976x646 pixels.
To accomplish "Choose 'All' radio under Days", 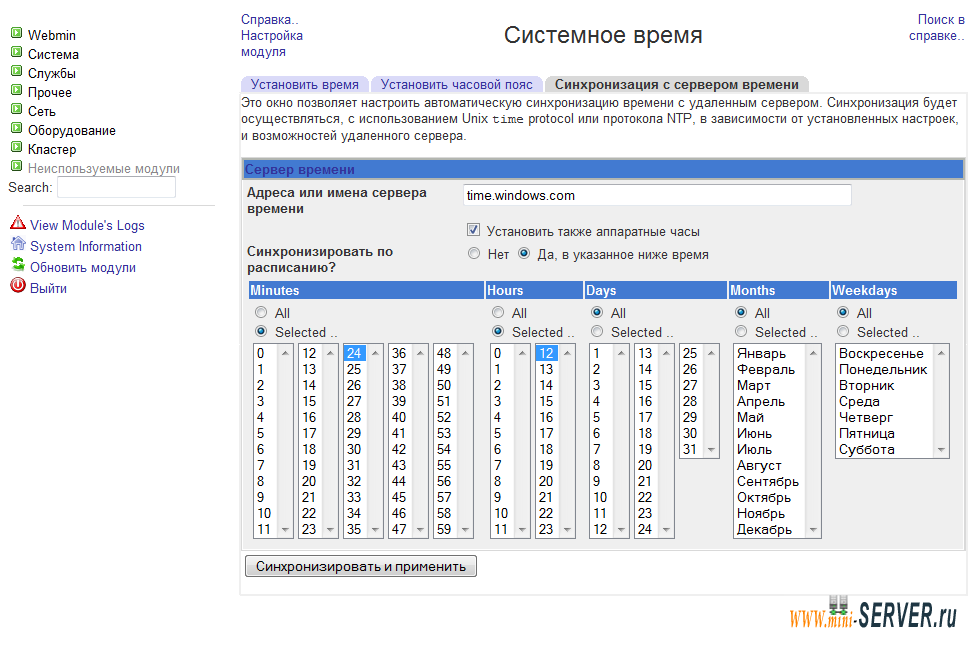I will point(597,312).
